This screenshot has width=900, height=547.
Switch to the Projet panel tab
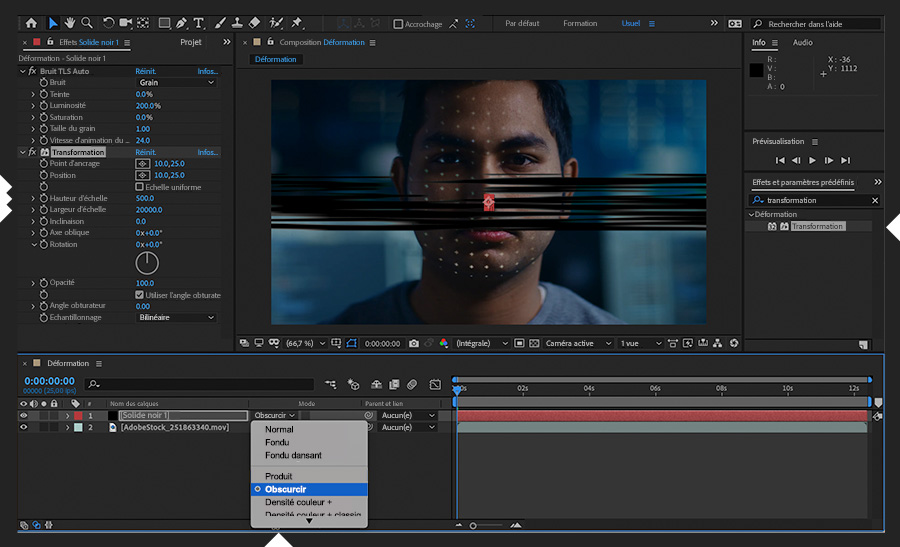tap(190, 42)
